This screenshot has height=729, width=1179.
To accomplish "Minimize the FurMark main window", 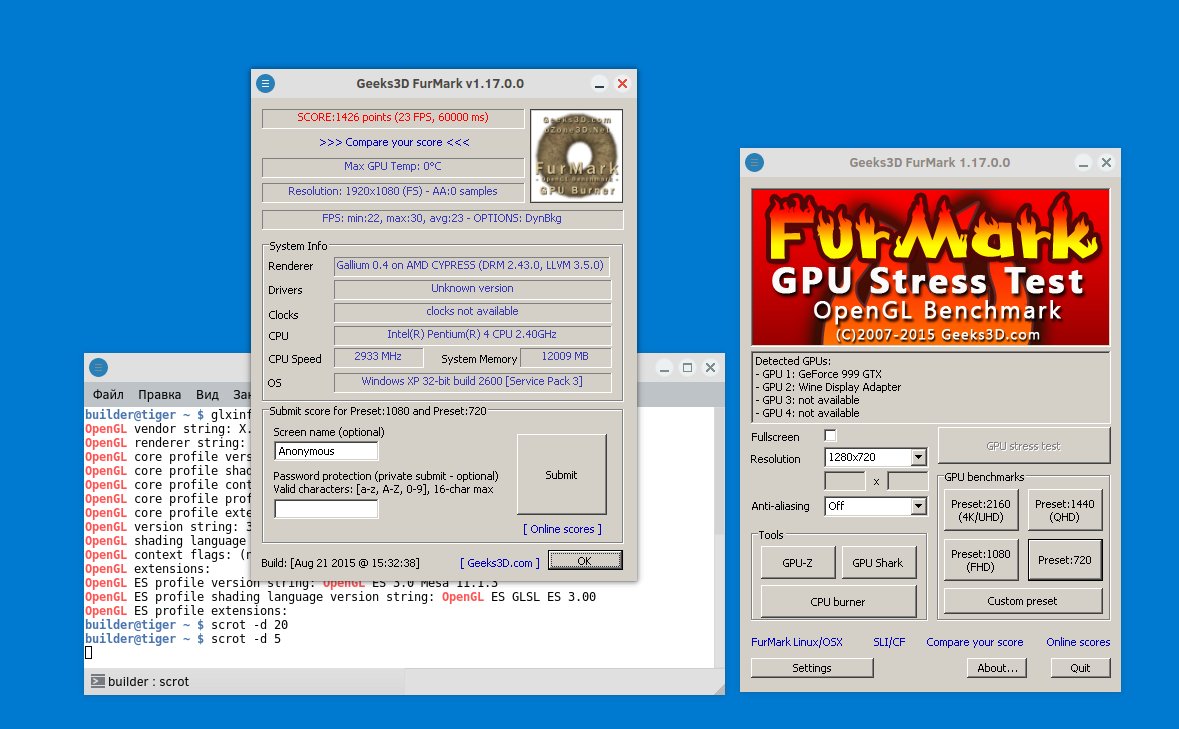I will [1084, 162].
